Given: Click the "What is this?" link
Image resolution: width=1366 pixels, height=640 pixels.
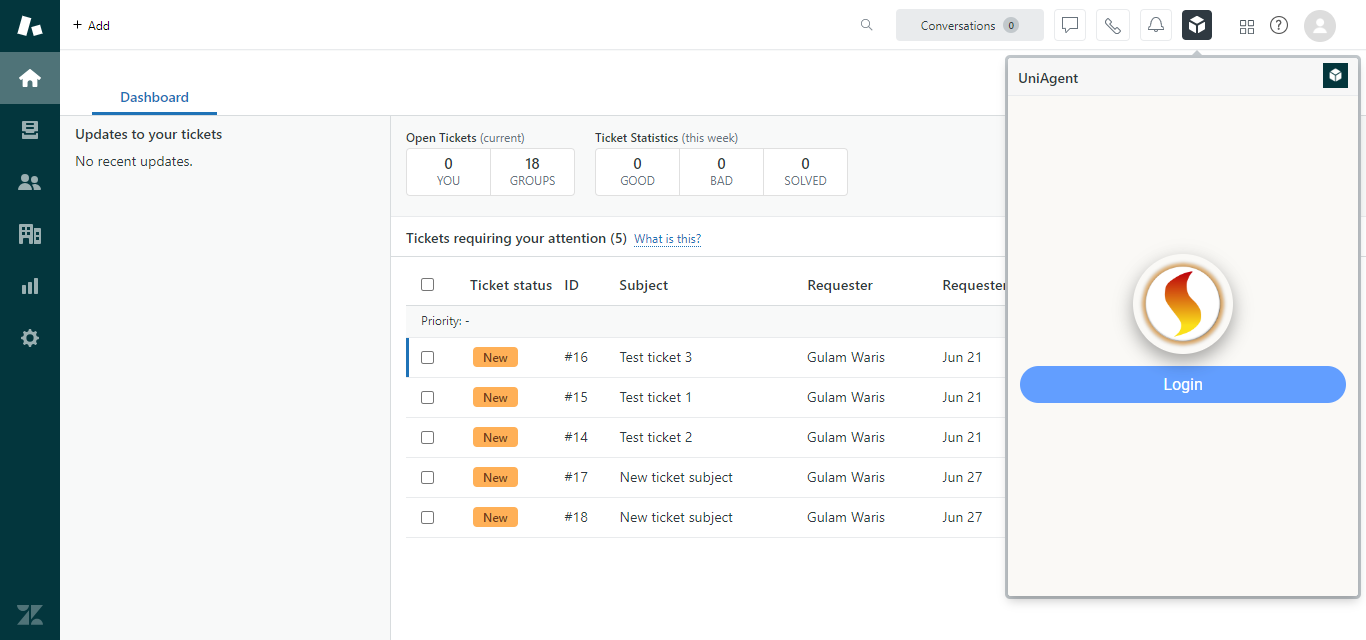Looking at the screenshot, I should point(667,239).
